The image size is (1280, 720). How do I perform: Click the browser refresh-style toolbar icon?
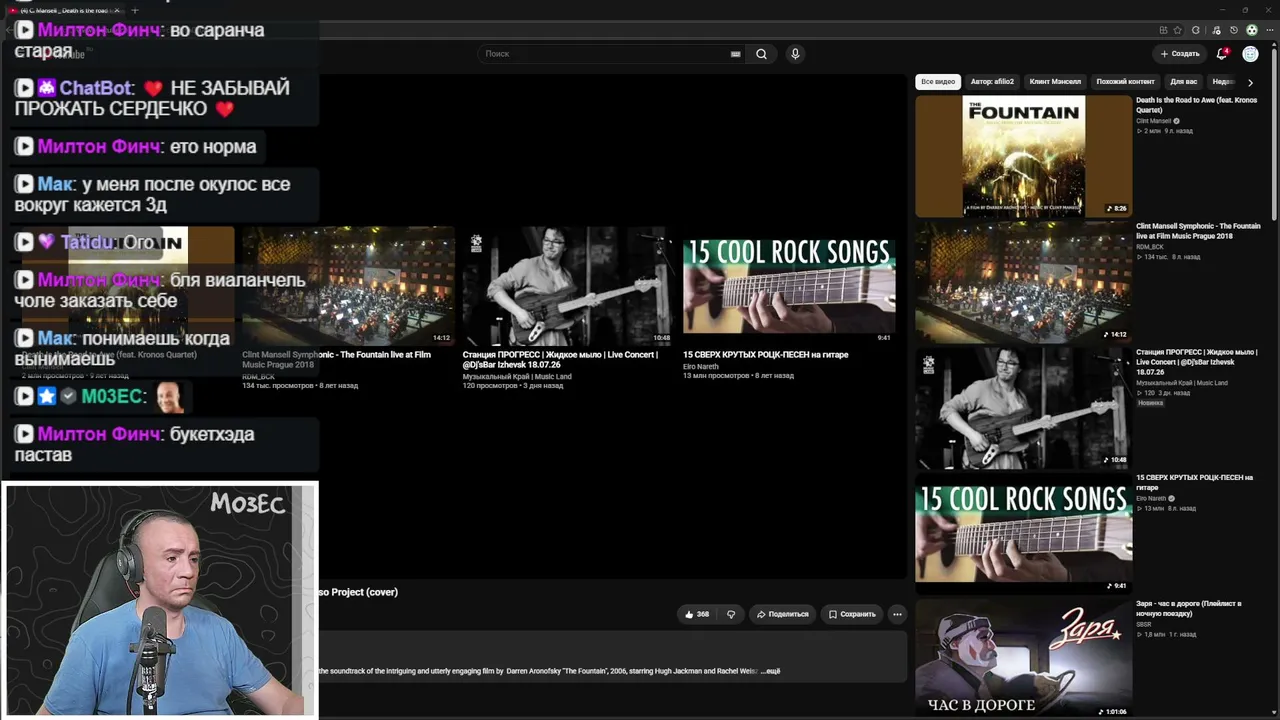coord(1195,30)
